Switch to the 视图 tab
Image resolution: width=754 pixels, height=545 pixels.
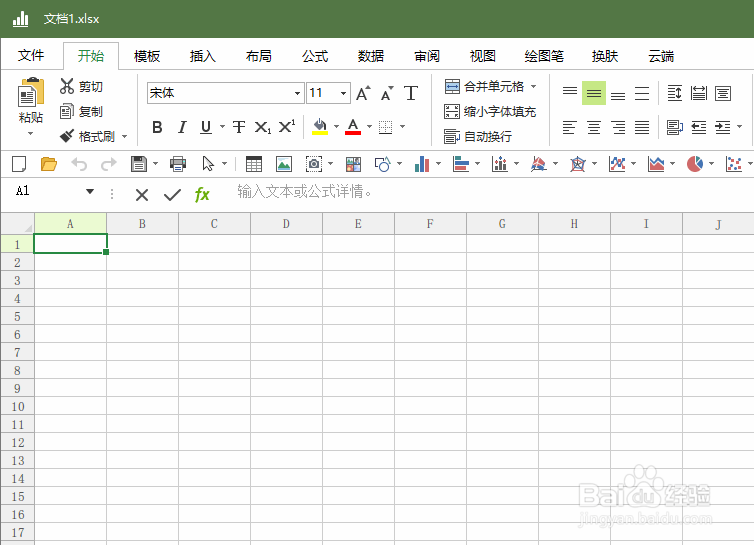pyautogui.click(x=482, y=56)
